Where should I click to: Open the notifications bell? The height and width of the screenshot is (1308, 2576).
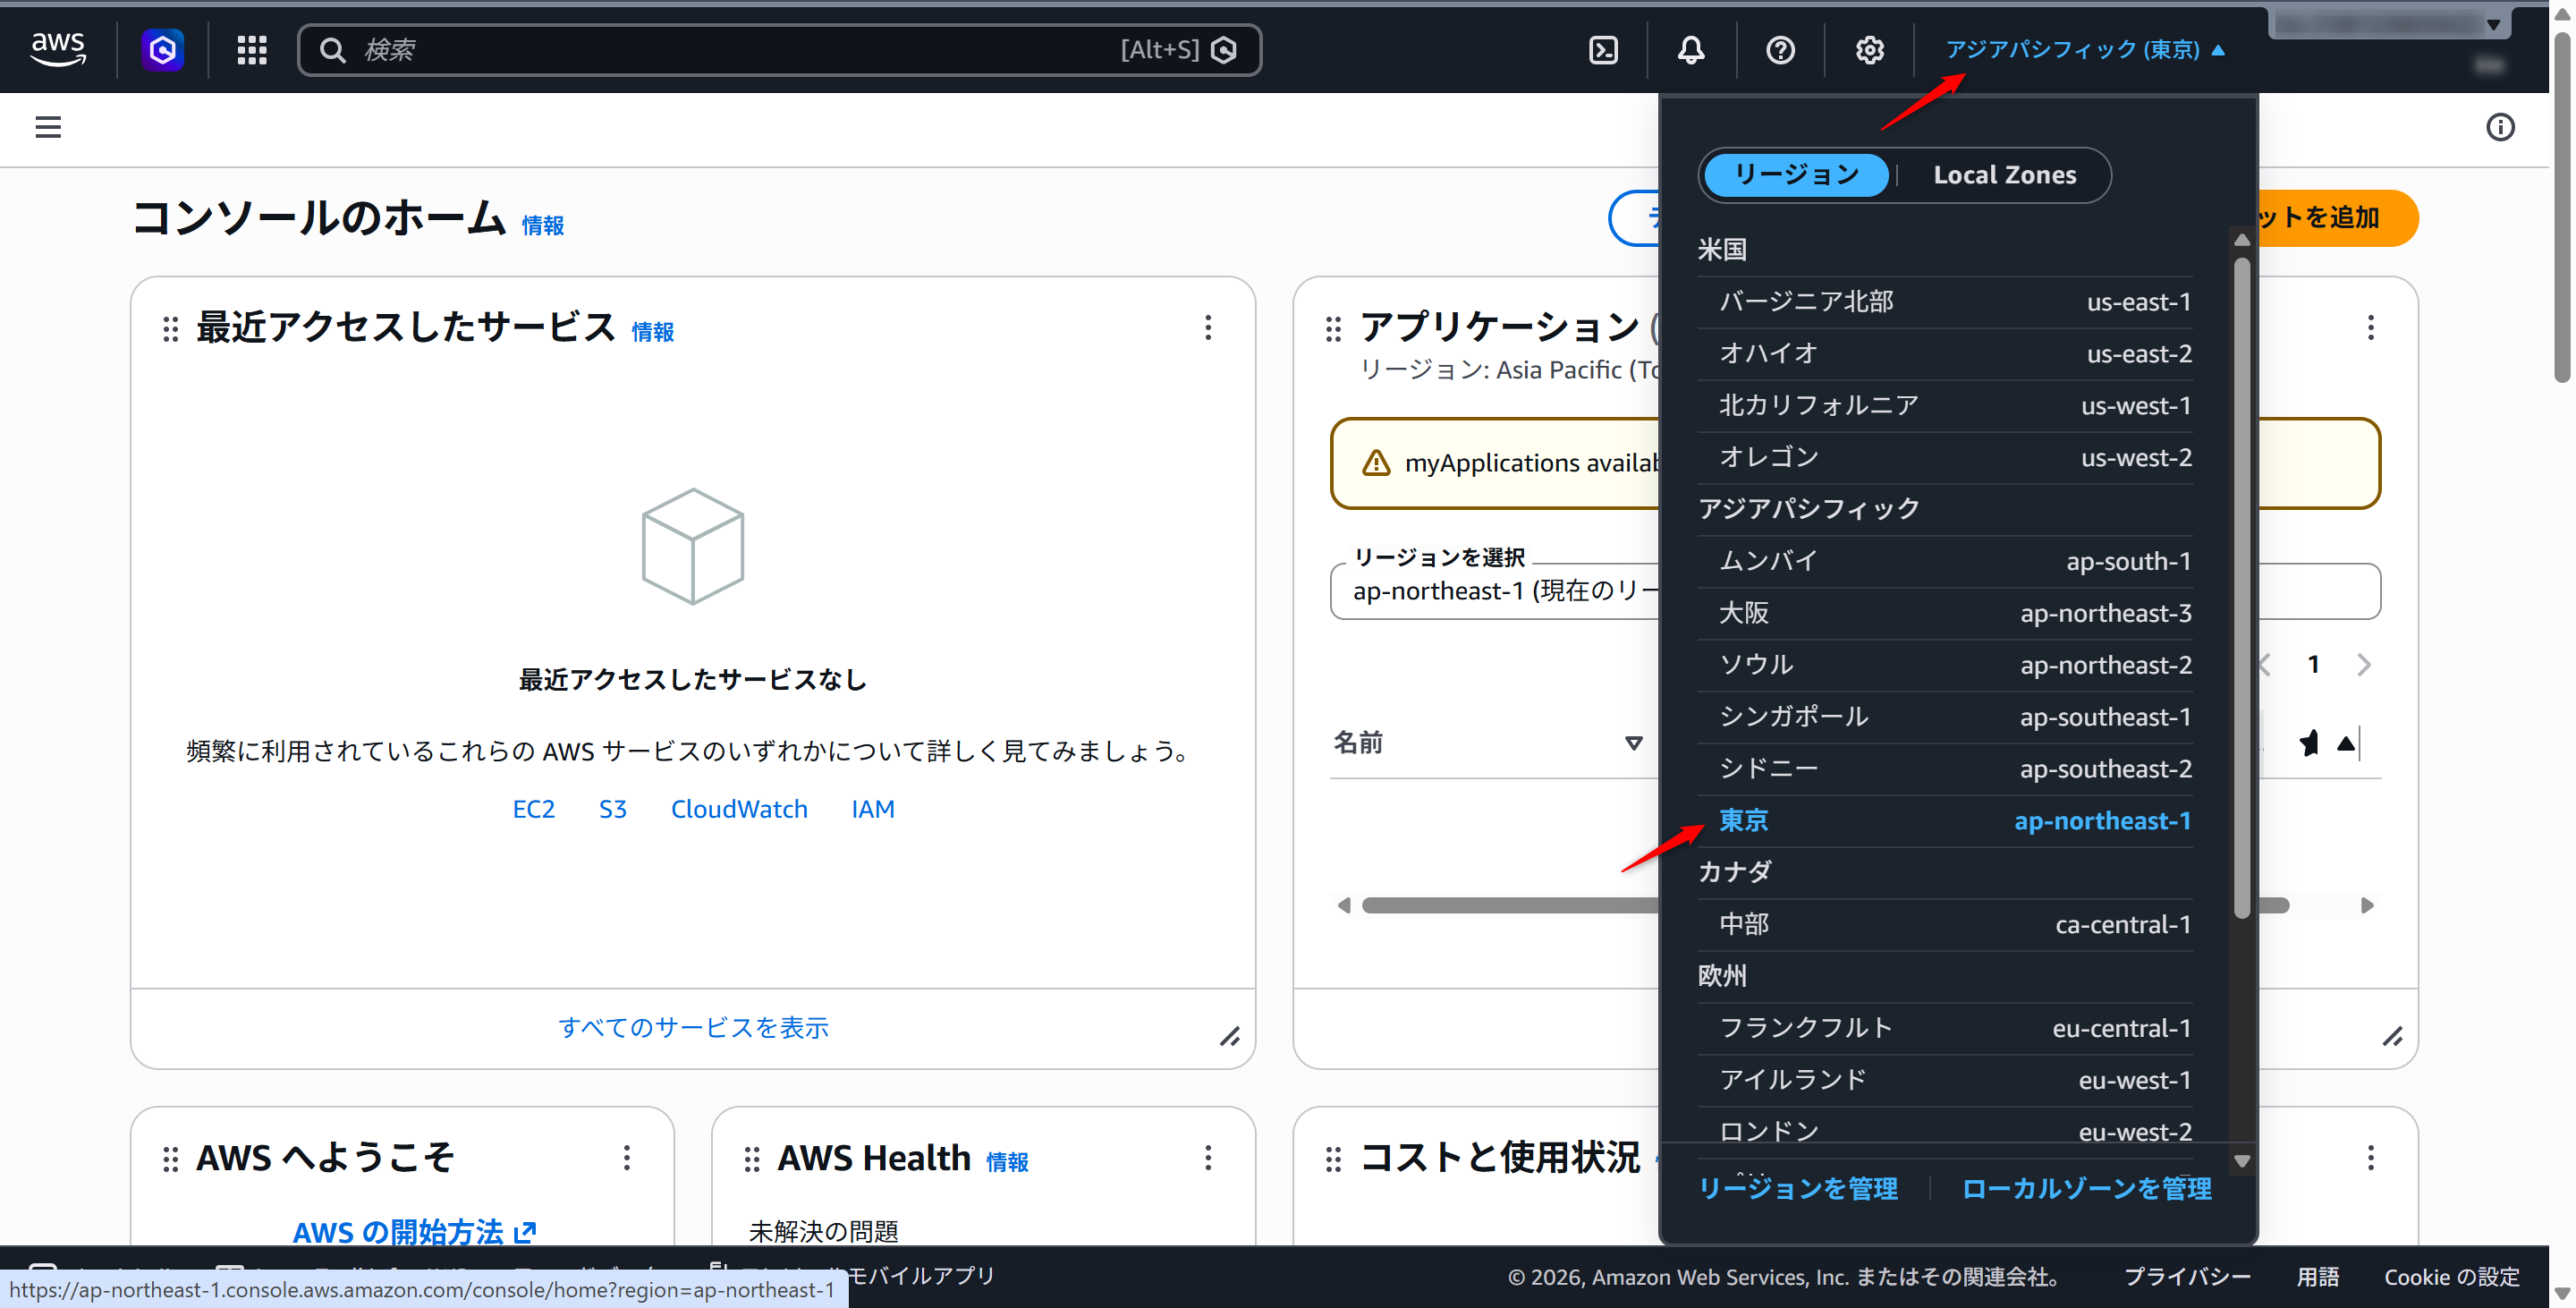(x=1691, y=50)
